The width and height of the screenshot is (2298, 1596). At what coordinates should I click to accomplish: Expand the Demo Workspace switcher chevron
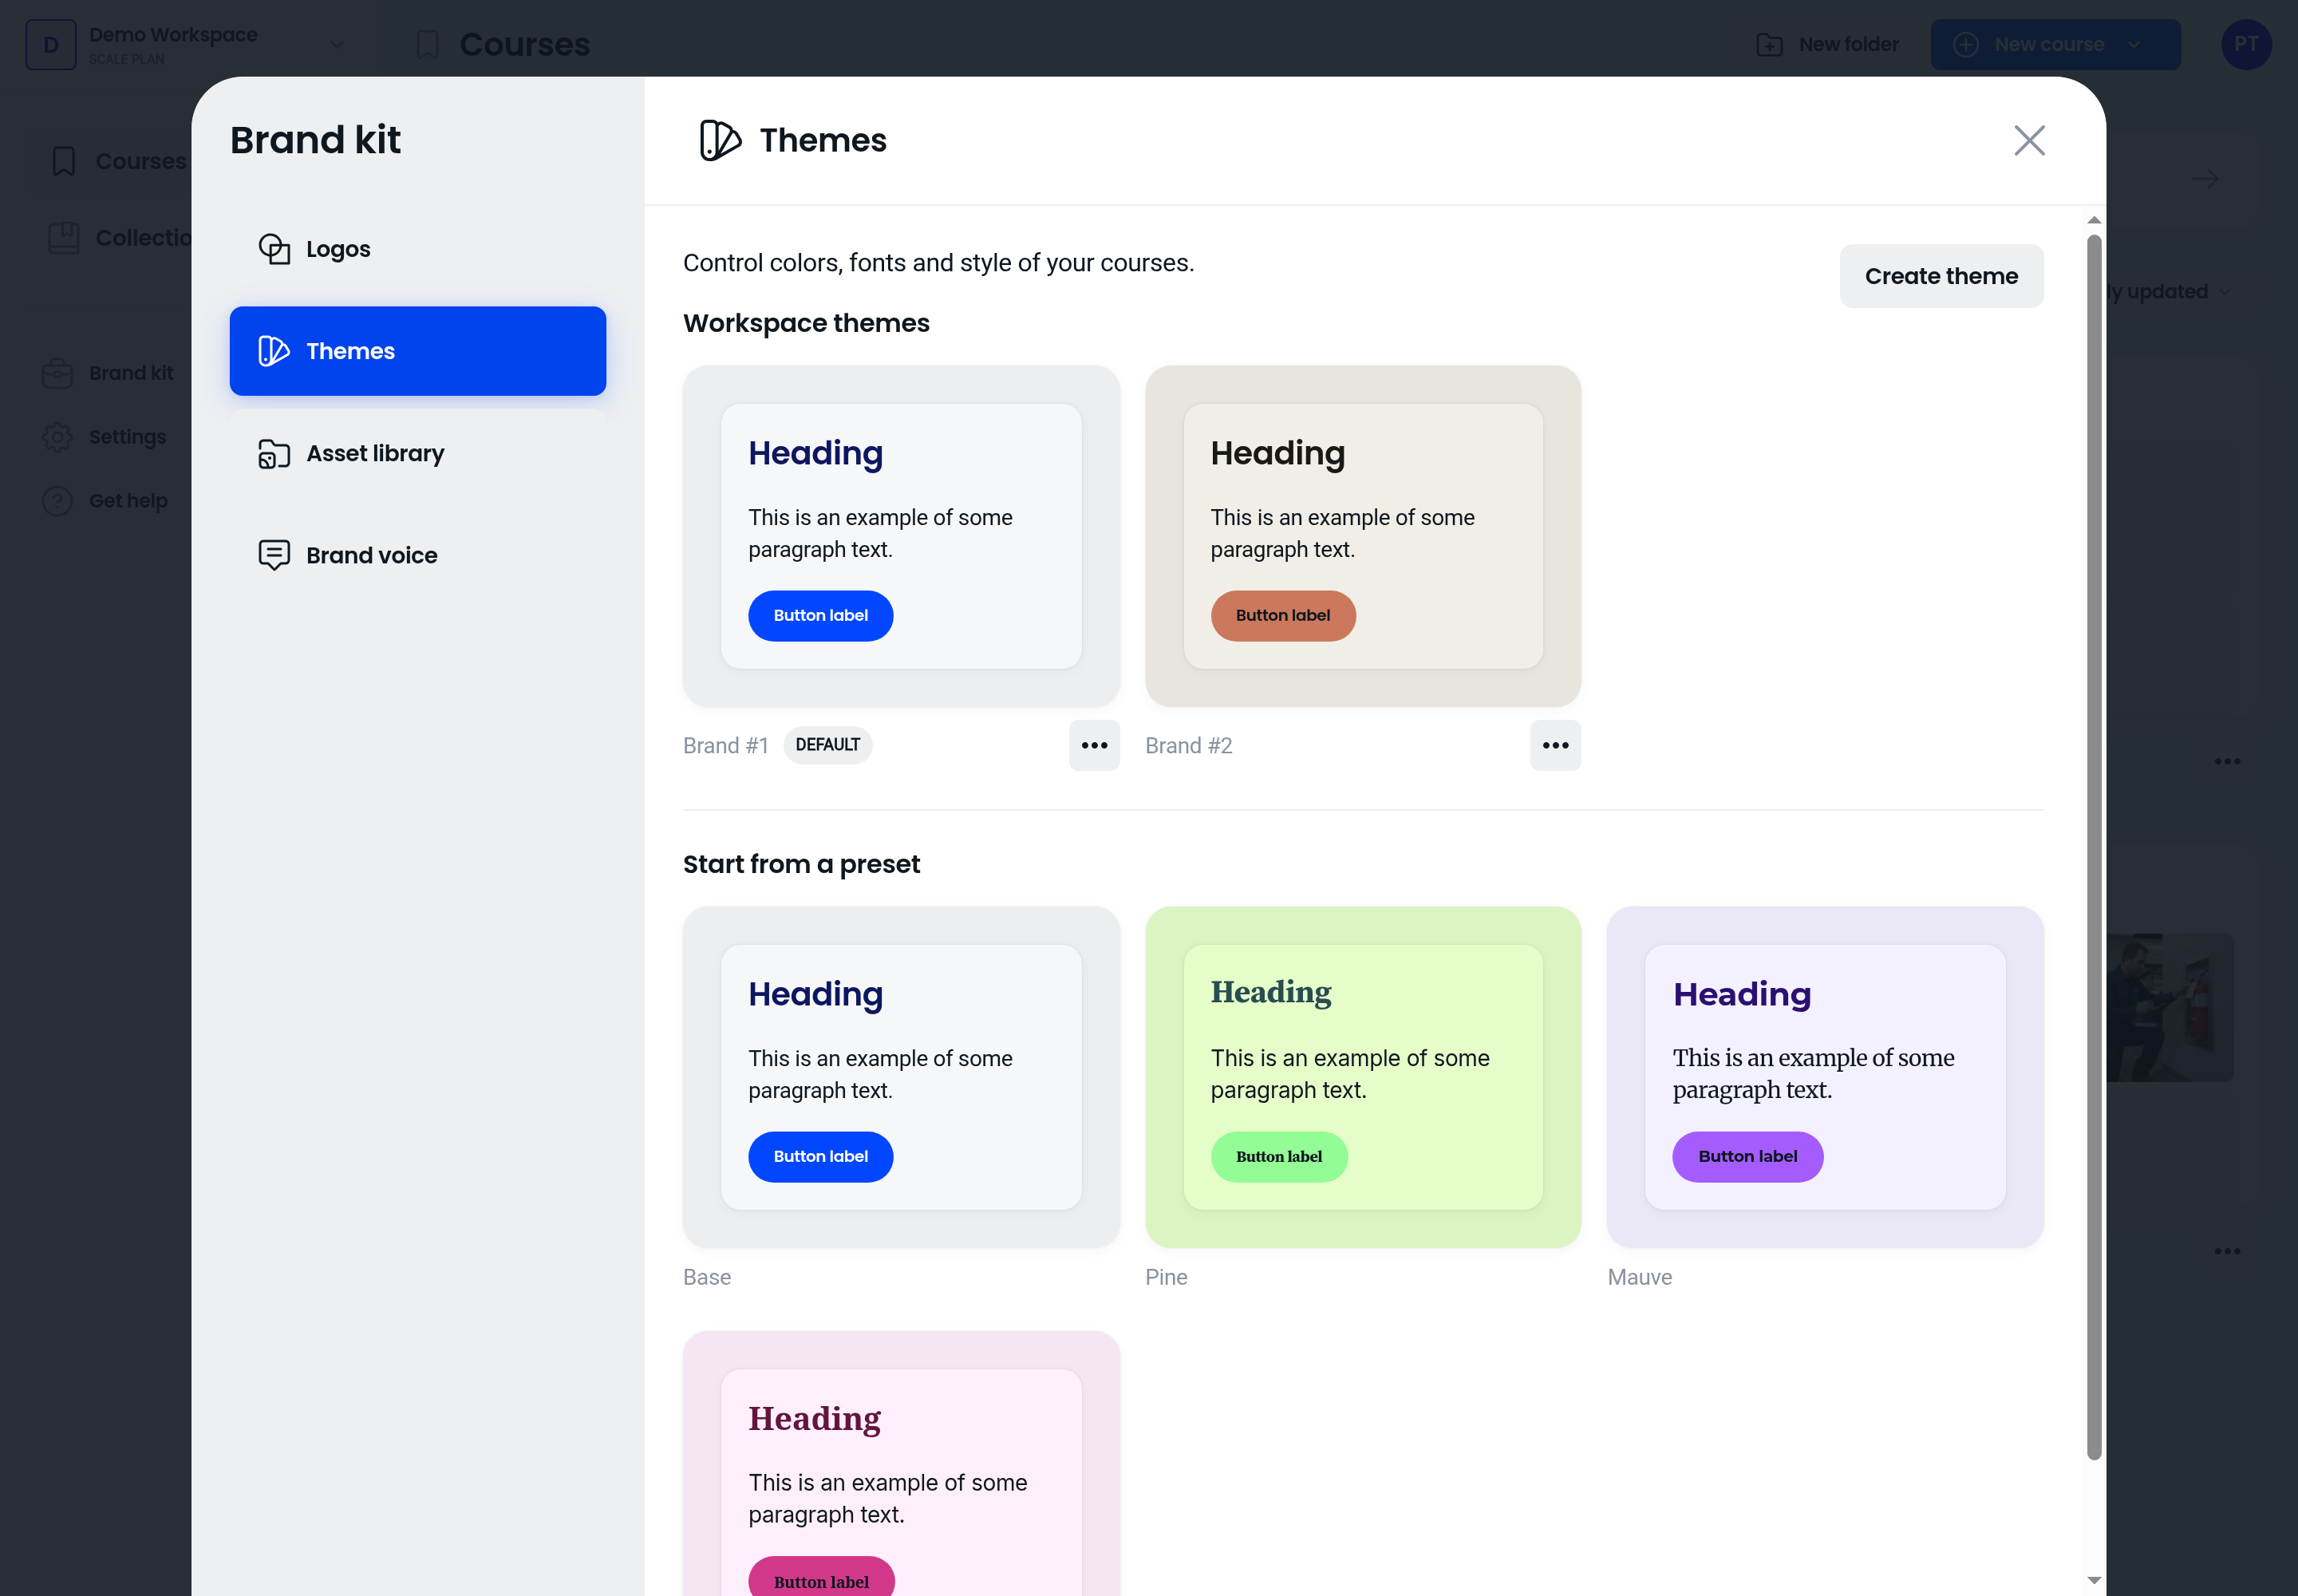pos(337,44)
